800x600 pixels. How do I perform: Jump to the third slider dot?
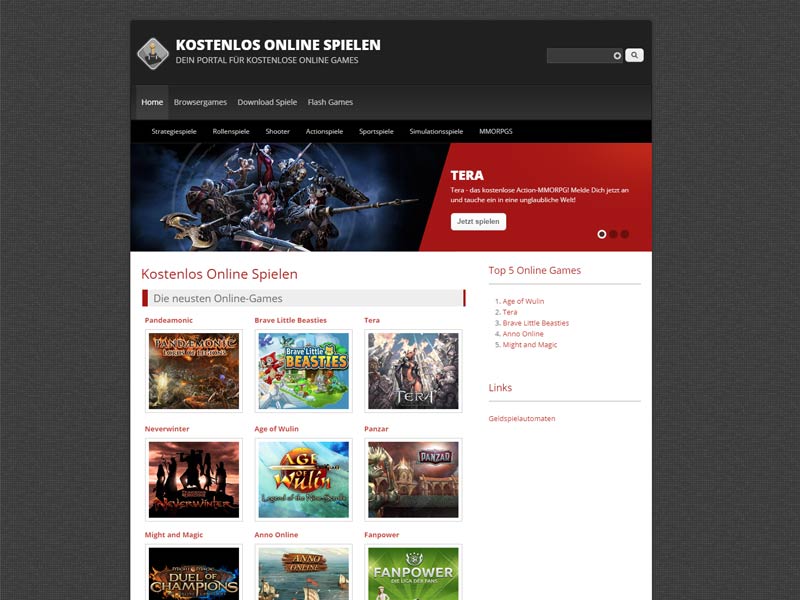pos(625,234)
